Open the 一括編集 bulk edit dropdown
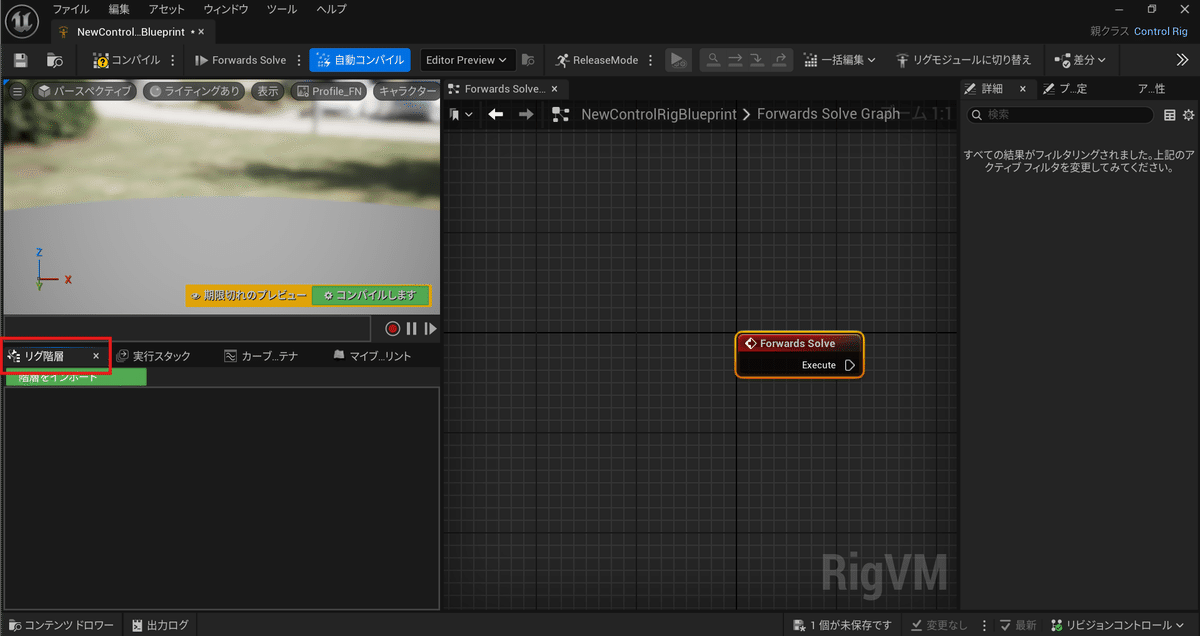The width and height of the screenshot is (1200, 636). [840, 60]
